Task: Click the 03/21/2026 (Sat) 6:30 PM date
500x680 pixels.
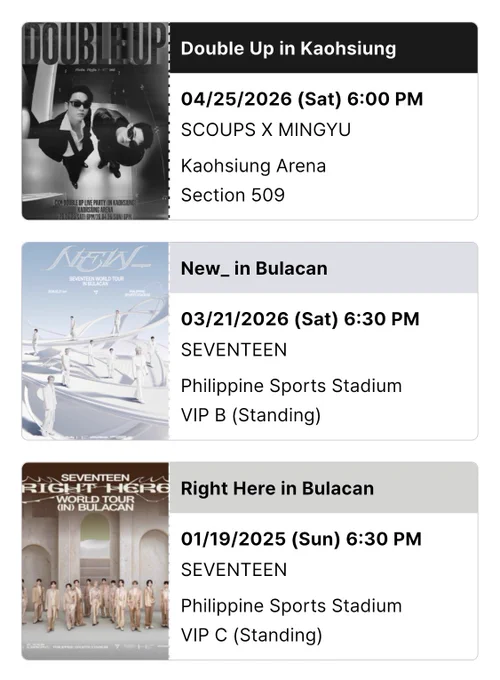Action: [x=300, y=319]
